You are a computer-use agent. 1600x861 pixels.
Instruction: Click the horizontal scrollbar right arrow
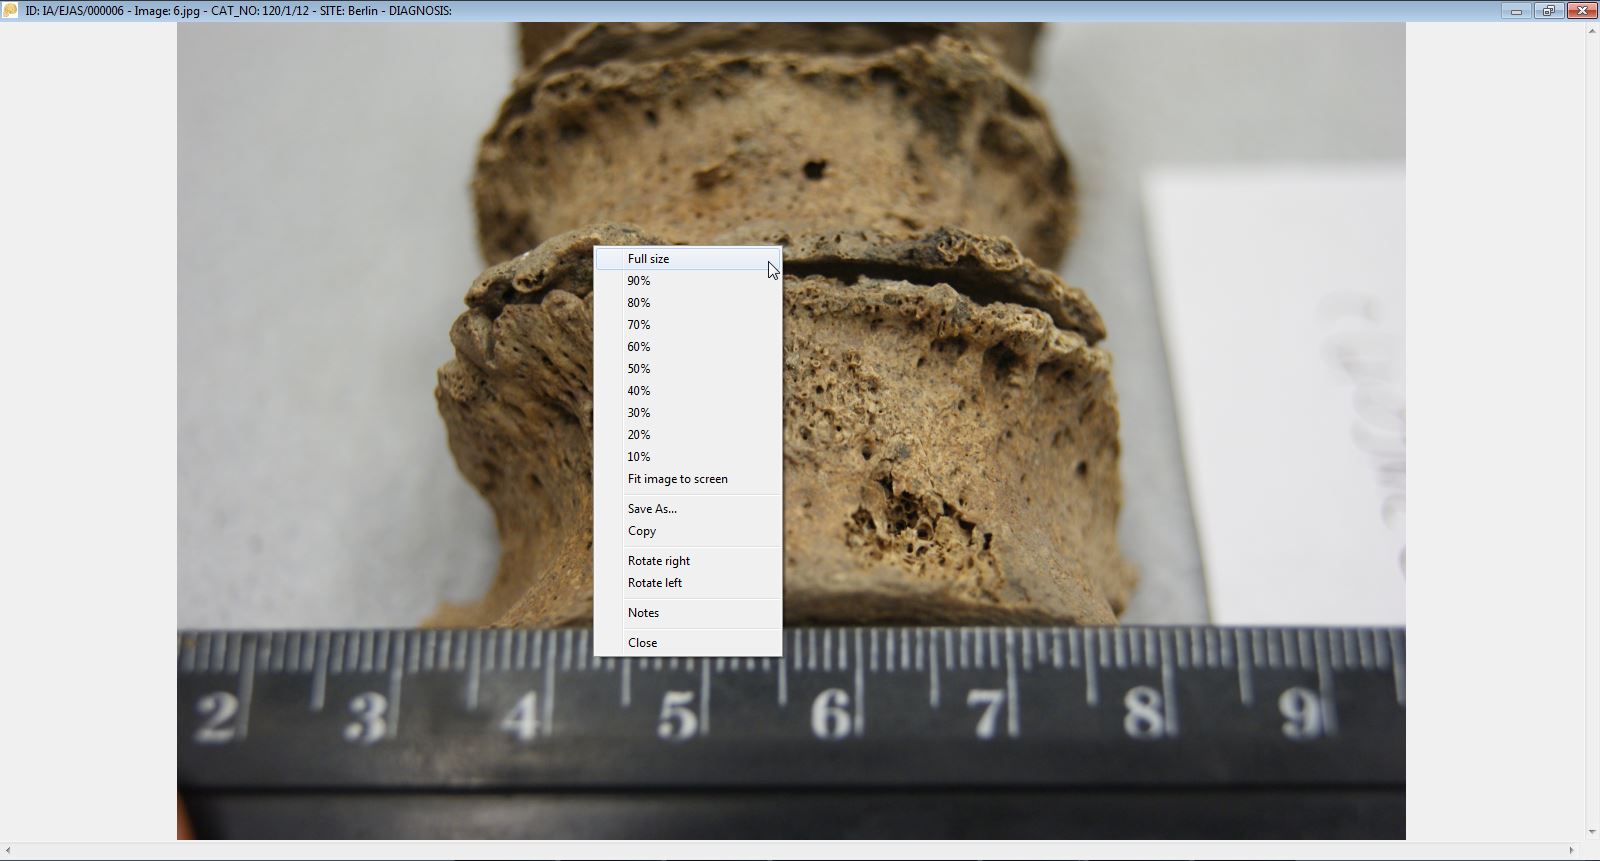click(x=1571, y=851)
